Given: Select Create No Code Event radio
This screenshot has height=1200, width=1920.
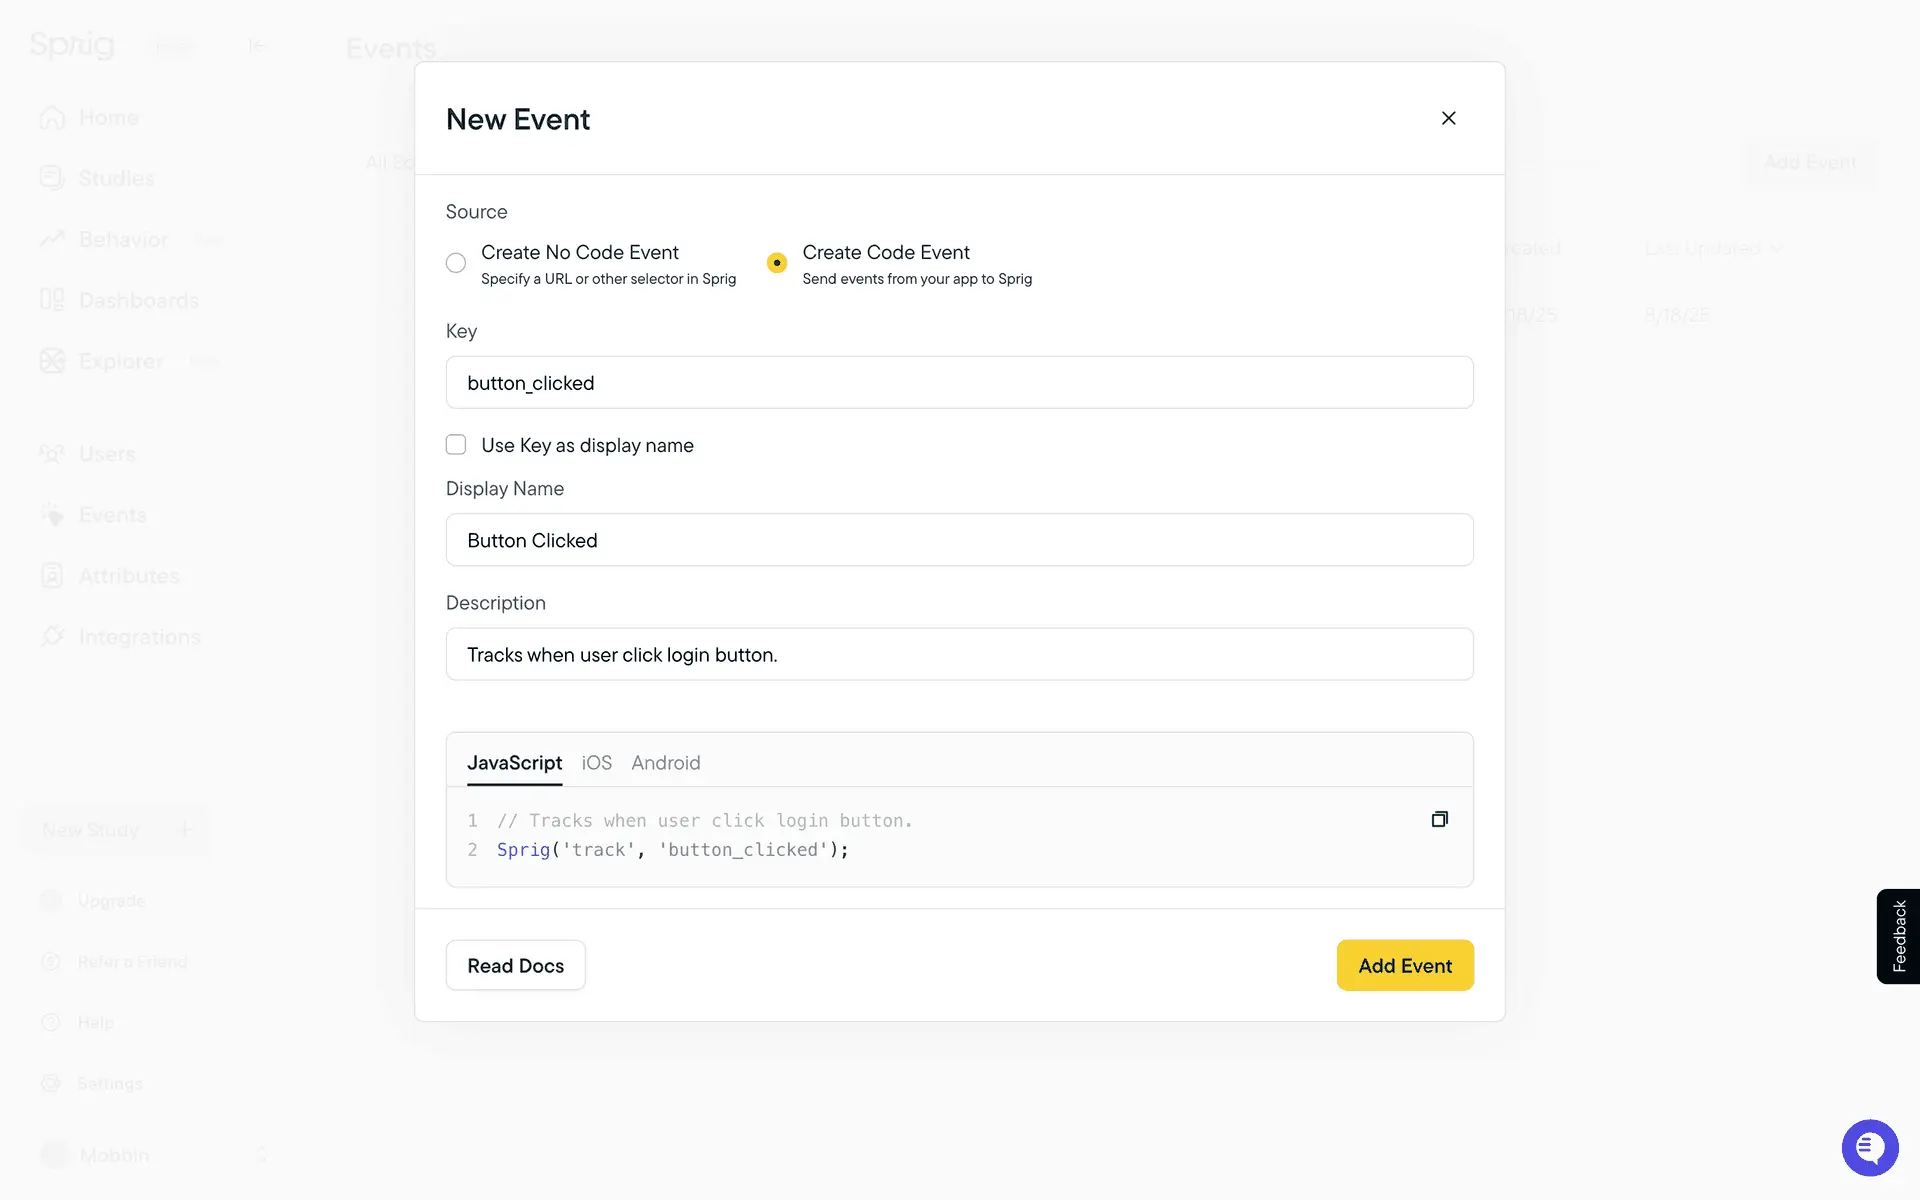Looking at the screenshot, I should pos(456,263).
